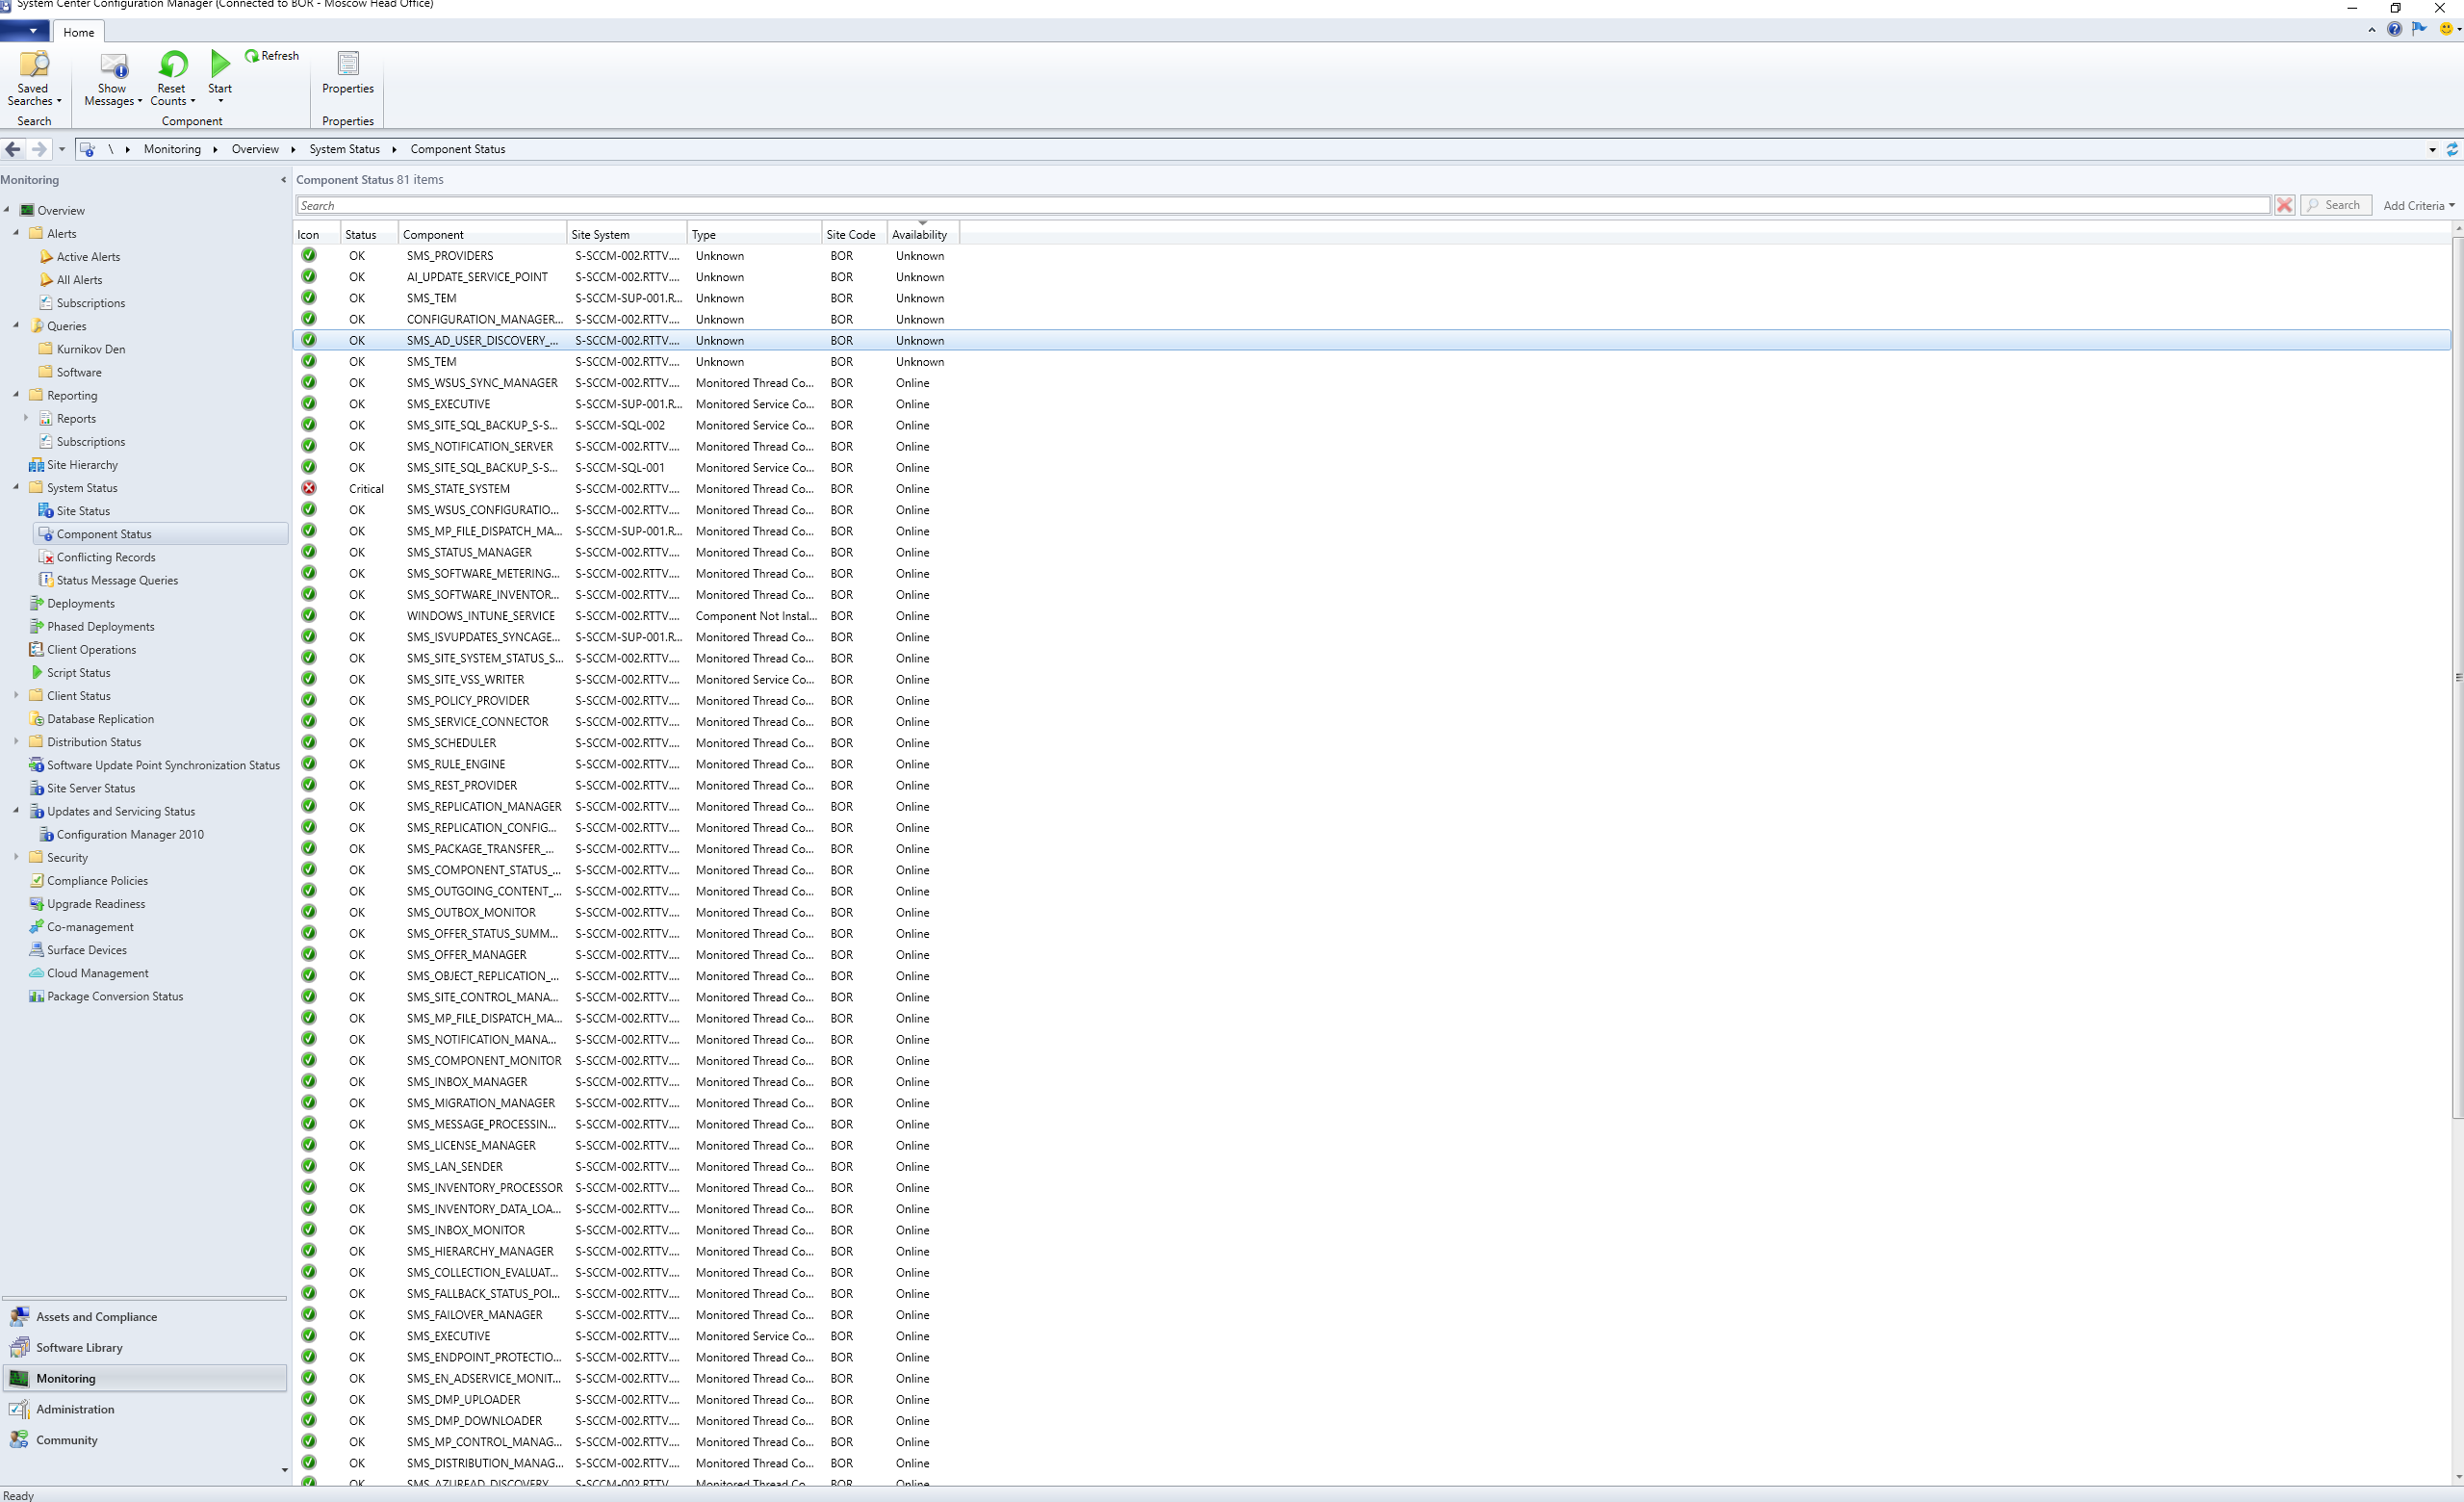Click the Start component ribbon icon

(220, 78)
